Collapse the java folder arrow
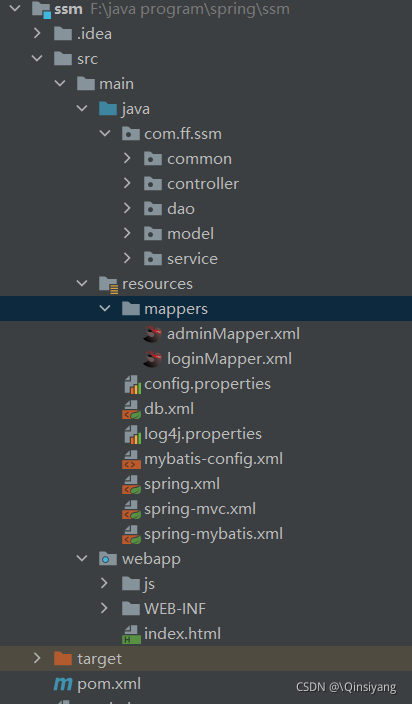This screenshot has width=412, height=704. click(82, 108)
